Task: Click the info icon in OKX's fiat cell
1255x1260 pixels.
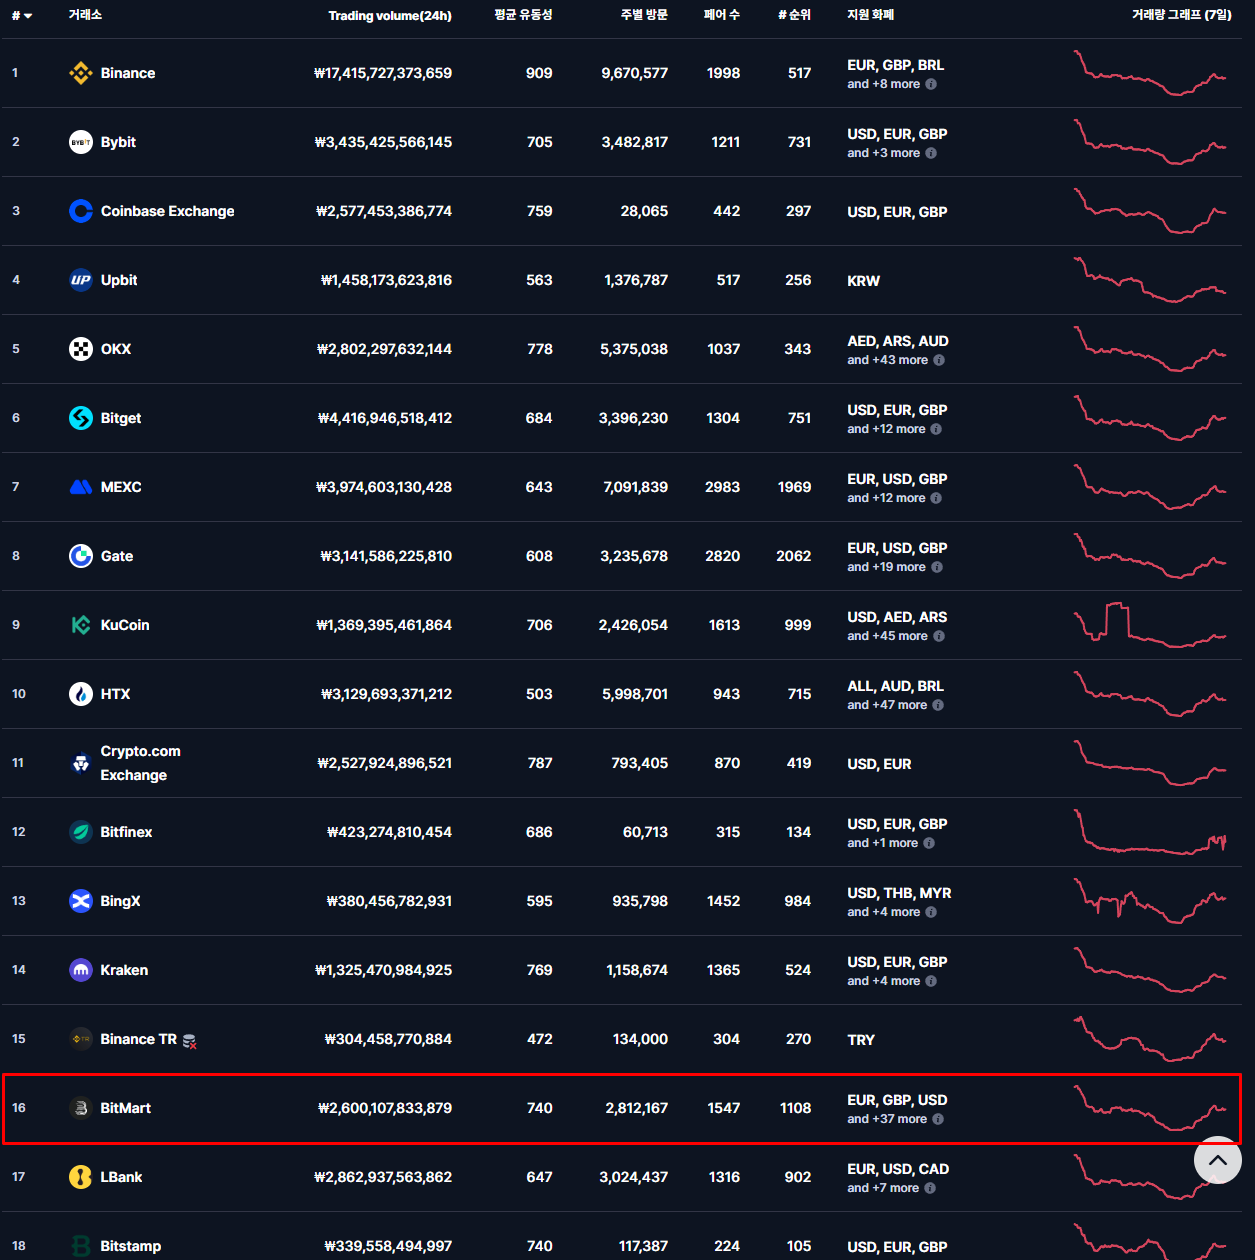Action: click(x=939, y=360)
